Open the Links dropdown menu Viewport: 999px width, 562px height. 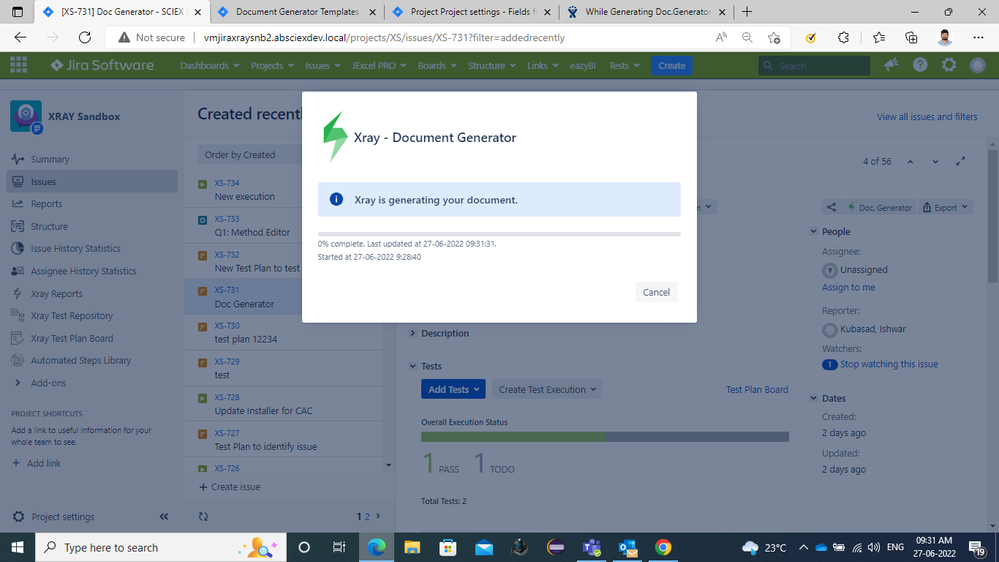(542, 66)
